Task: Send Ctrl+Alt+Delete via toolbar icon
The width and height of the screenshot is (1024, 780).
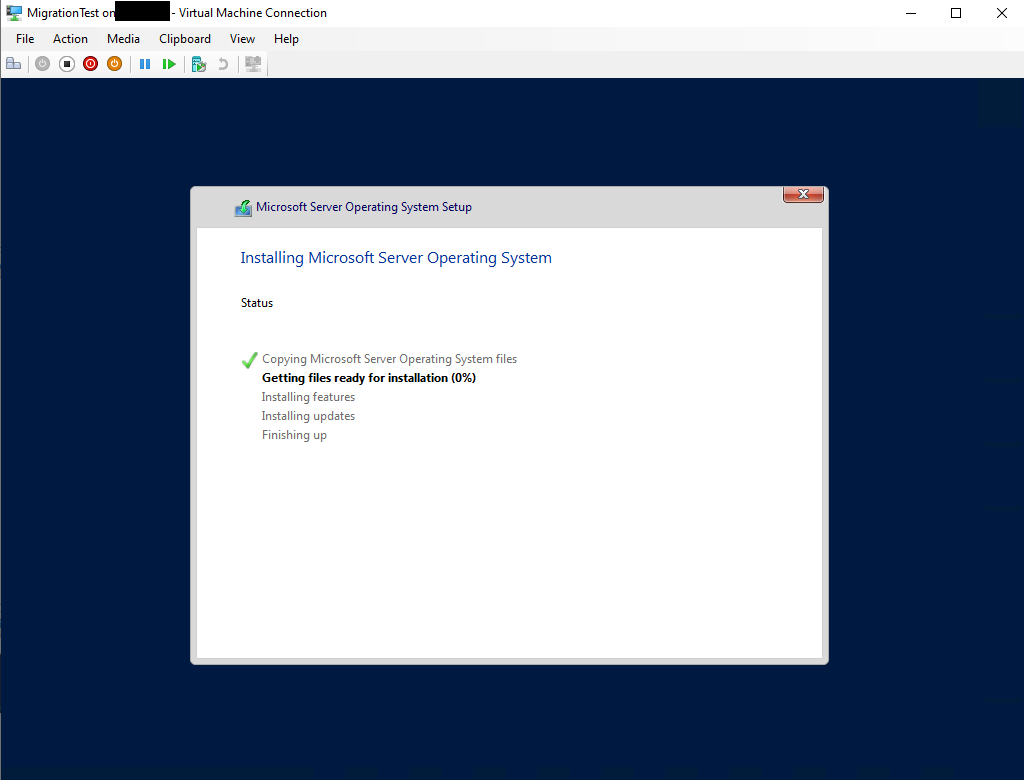Action: pyautogui.click(x=14, y=64)
